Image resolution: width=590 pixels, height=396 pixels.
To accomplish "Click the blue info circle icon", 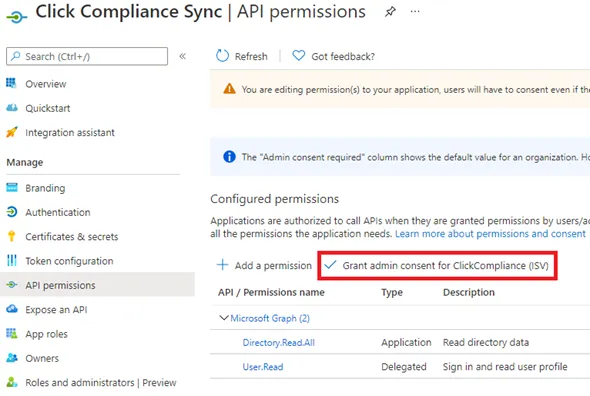I will tap(229, 156).
